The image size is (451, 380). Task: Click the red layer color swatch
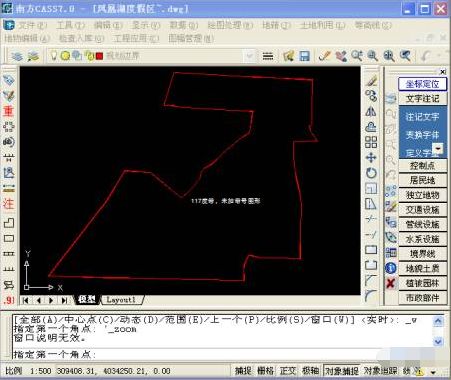tap(99, 56)
